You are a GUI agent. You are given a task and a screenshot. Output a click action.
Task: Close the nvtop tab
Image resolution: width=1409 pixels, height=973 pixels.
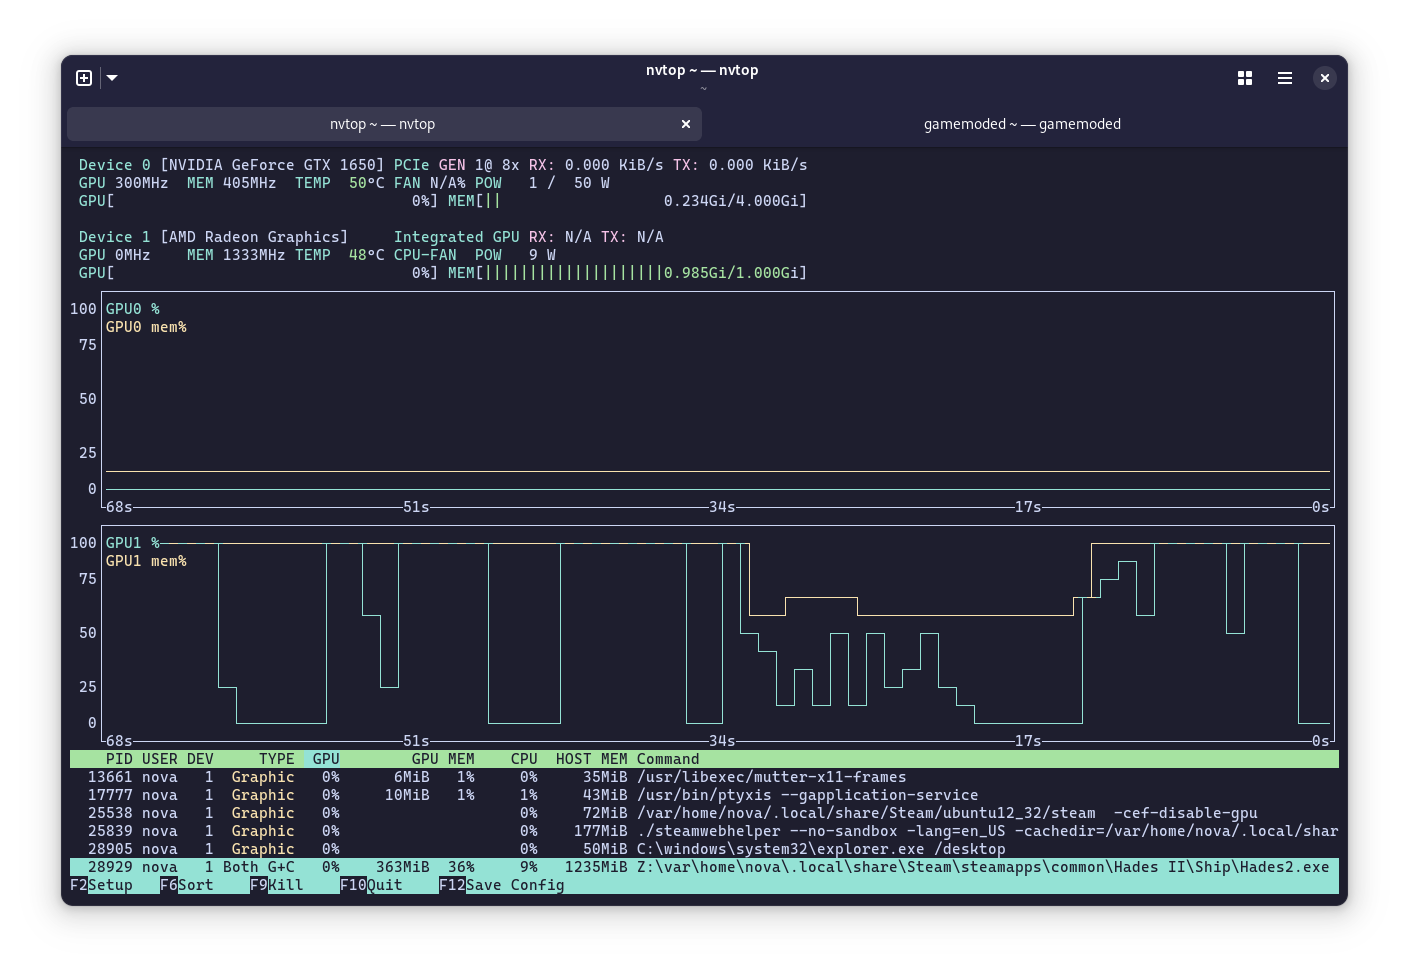(686, 124)
